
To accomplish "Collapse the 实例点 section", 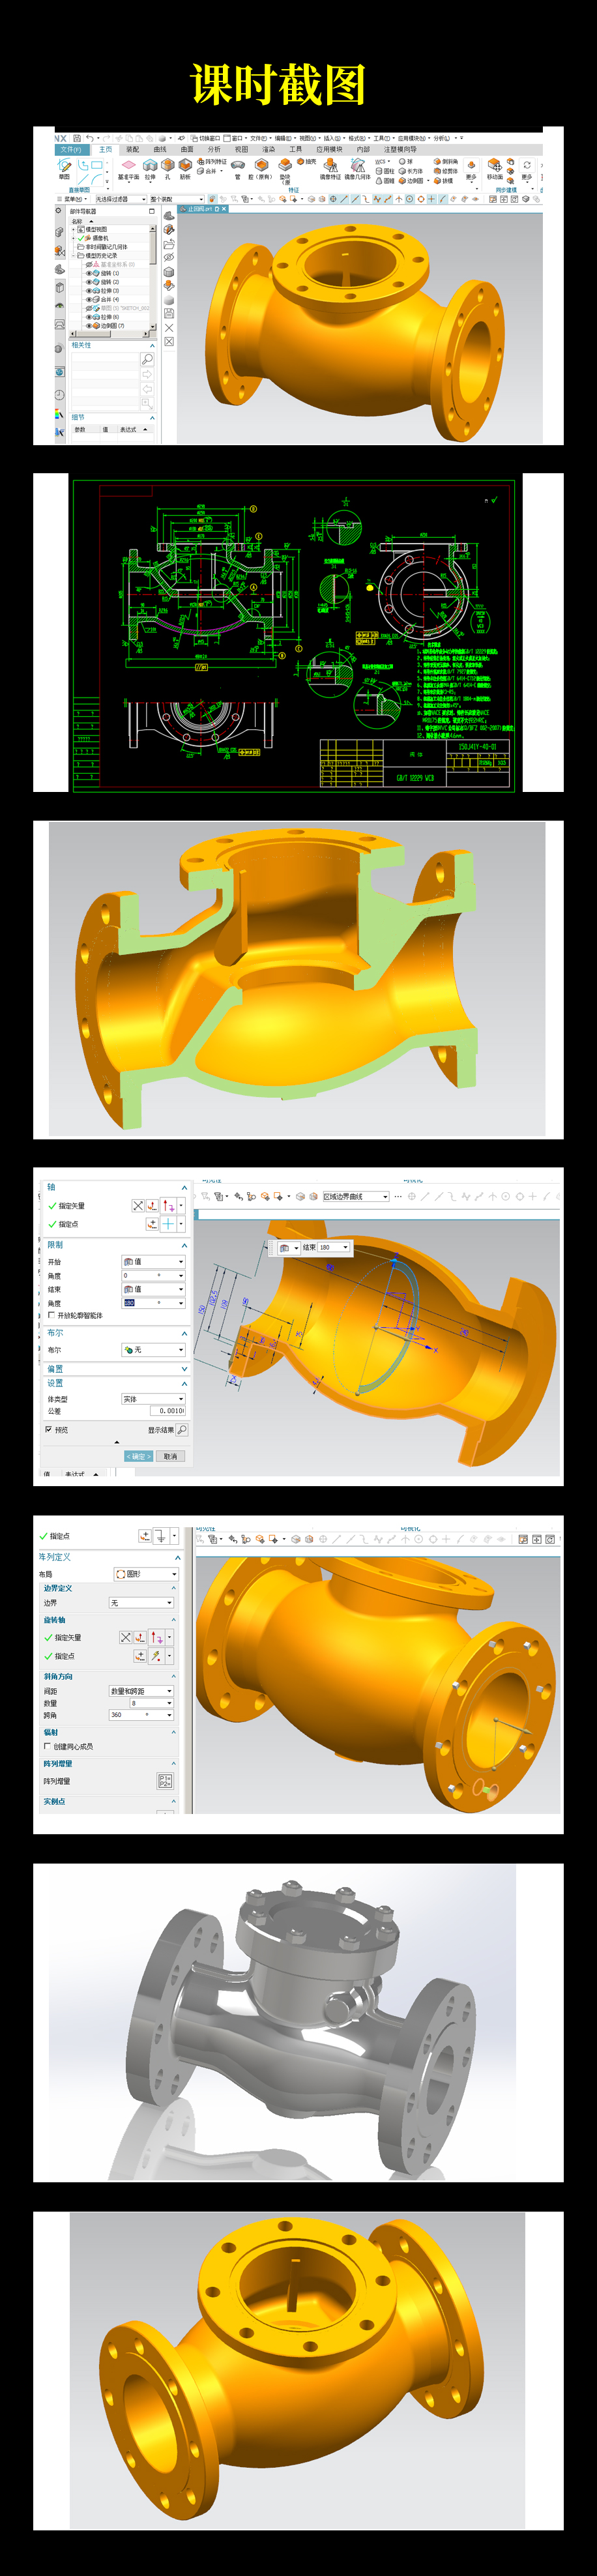I will (173, 1801).
